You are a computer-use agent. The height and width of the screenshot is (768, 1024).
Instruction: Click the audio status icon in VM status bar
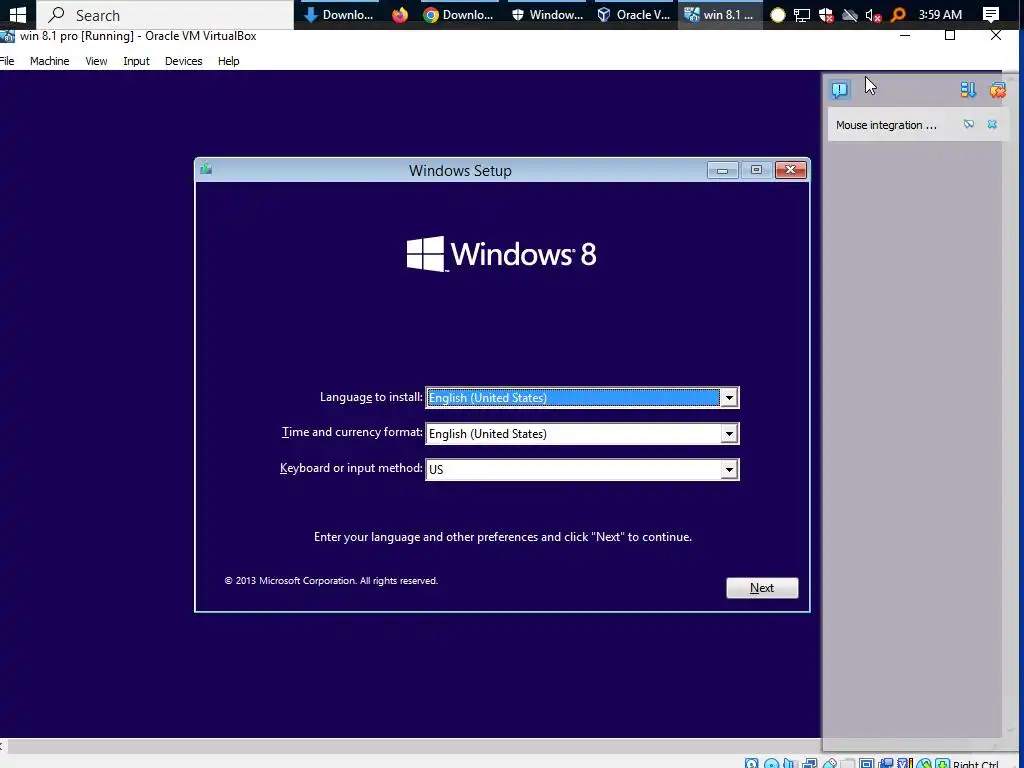(791, 763)
